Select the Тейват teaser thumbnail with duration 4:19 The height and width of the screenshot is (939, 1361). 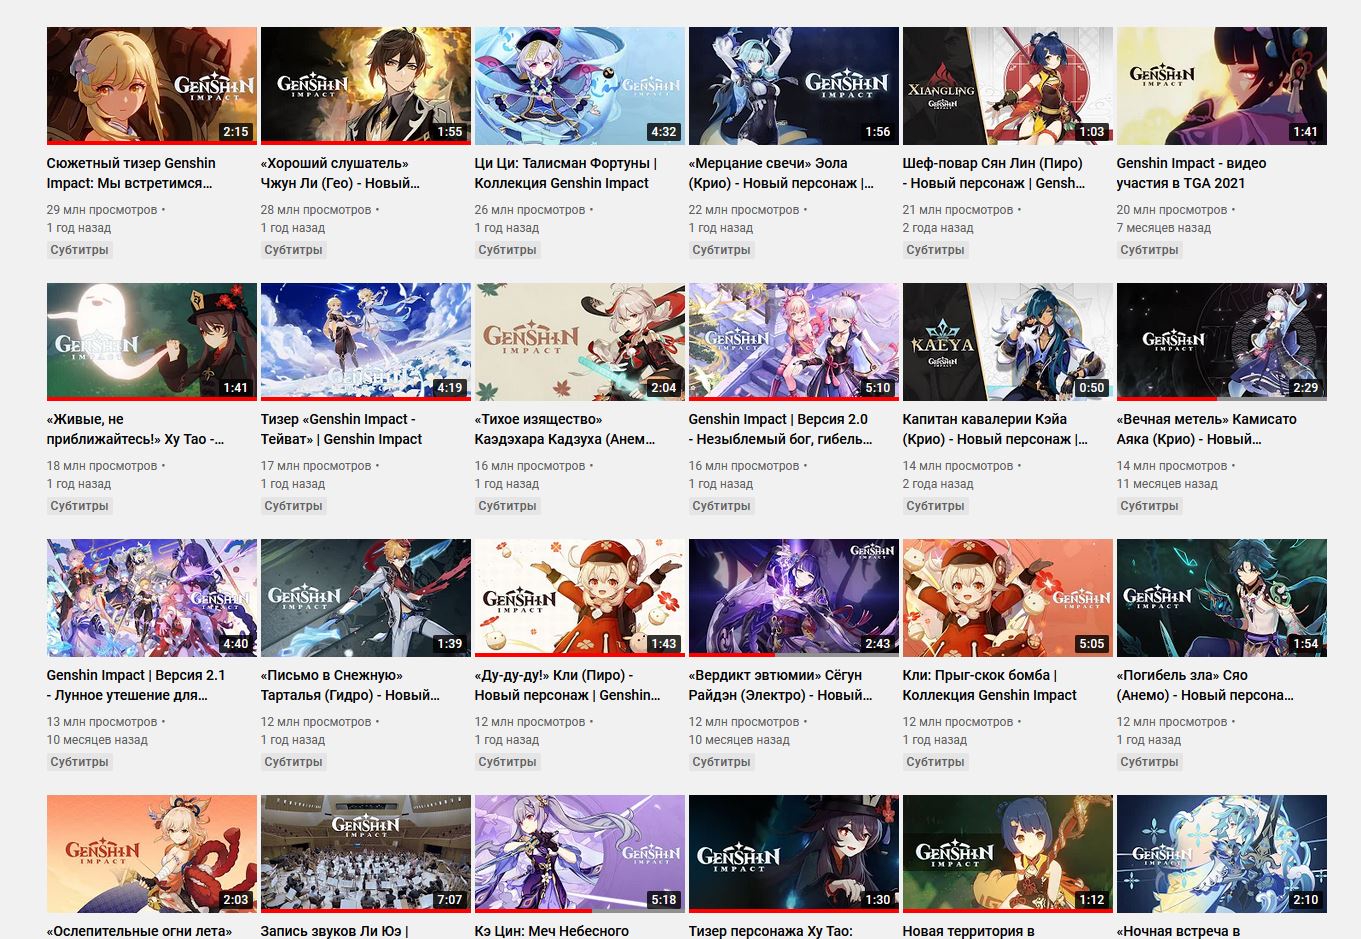click(x=365, y=342)
